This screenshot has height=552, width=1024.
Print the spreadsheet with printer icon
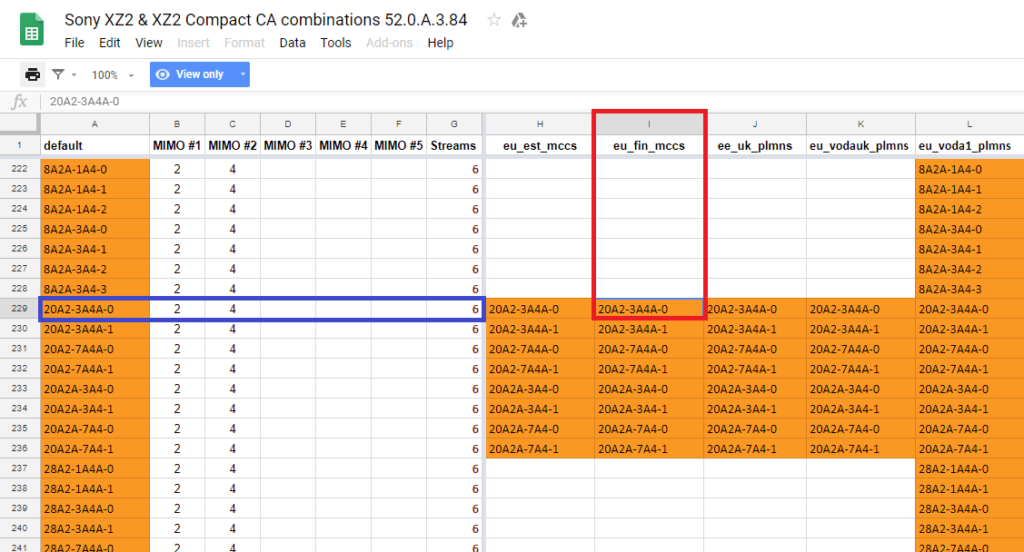32,74
